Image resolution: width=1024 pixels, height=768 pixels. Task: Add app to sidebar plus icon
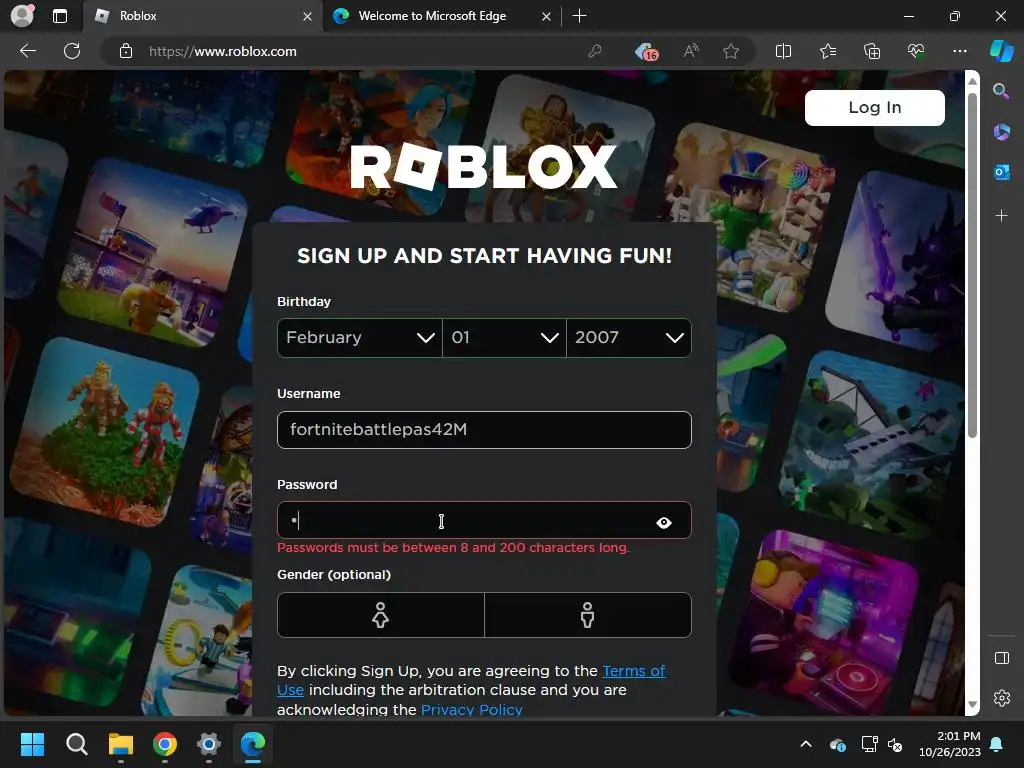pyautogui.click(x=1001, y=216)
